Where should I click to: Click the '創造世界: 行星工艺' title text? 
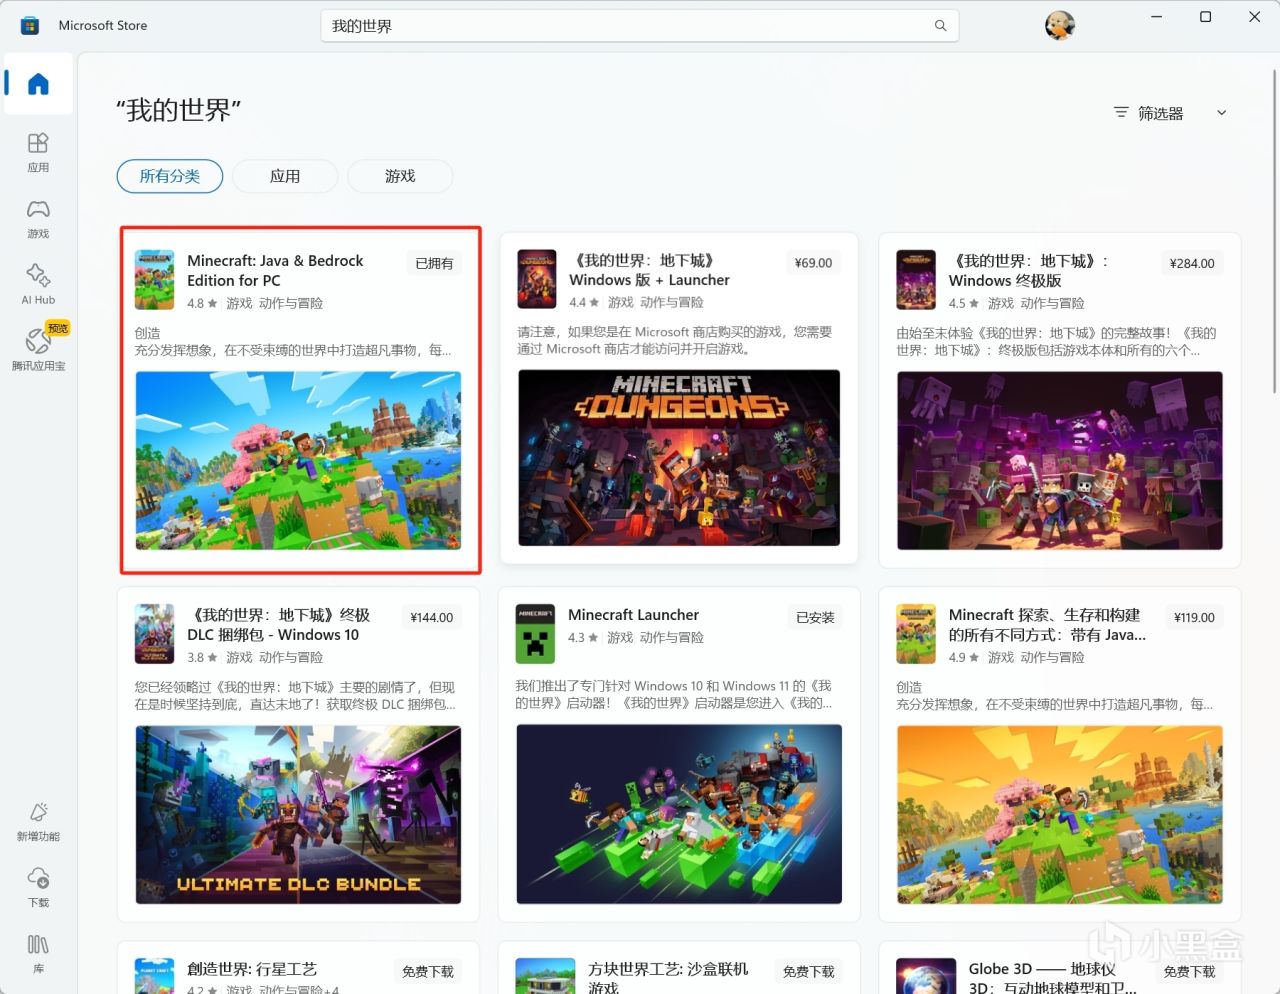(252, 968)
